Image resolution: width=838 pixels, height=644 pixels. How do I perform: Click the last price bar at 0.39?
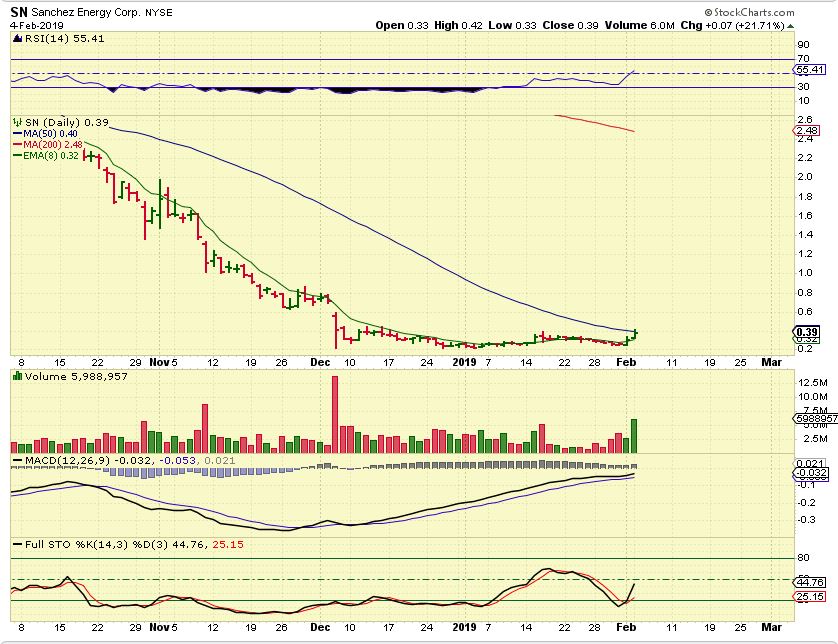(635, 335)
